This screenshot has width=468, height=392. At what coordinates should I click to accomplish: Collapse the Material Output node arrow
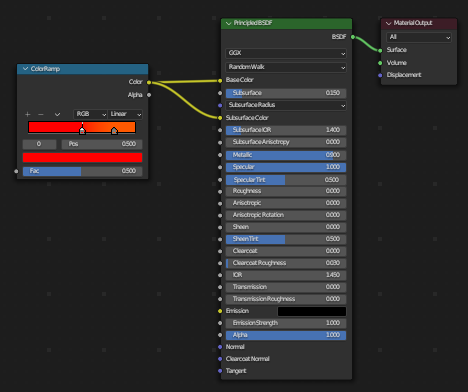click(388, 23)
